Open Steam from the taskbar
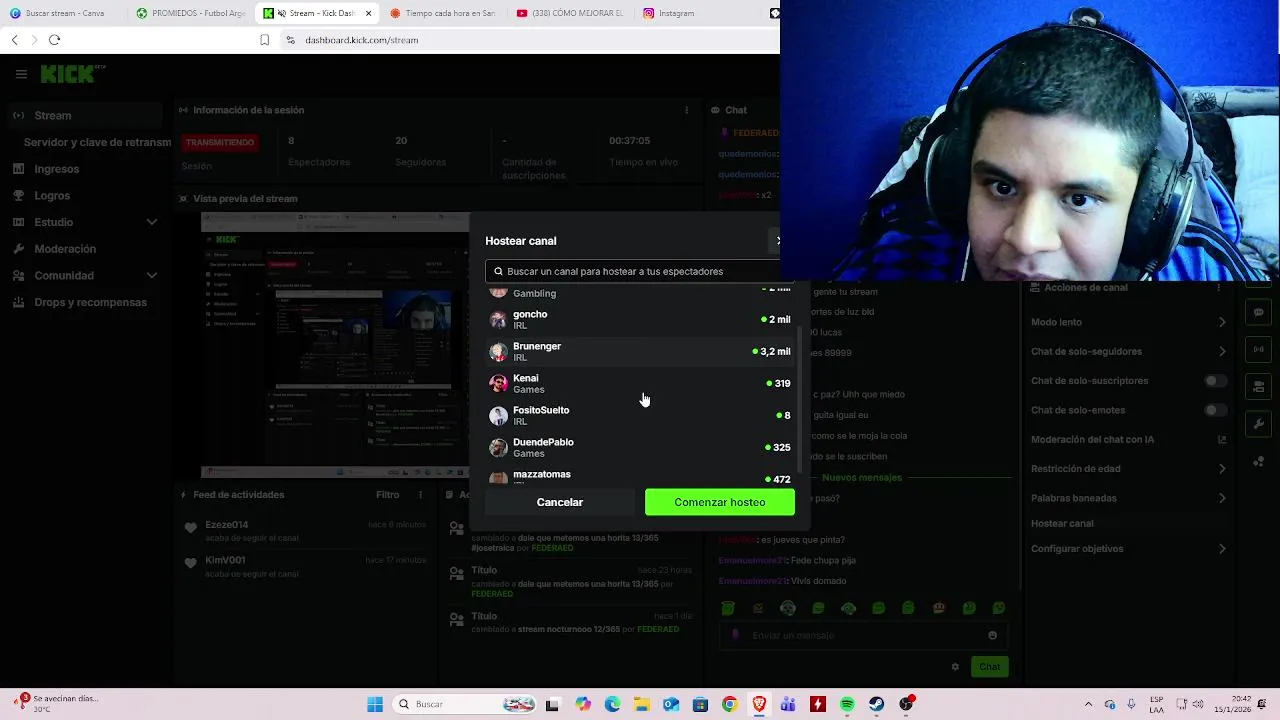The height and width of the screenshot is (720, 1280). pos(877,704)
